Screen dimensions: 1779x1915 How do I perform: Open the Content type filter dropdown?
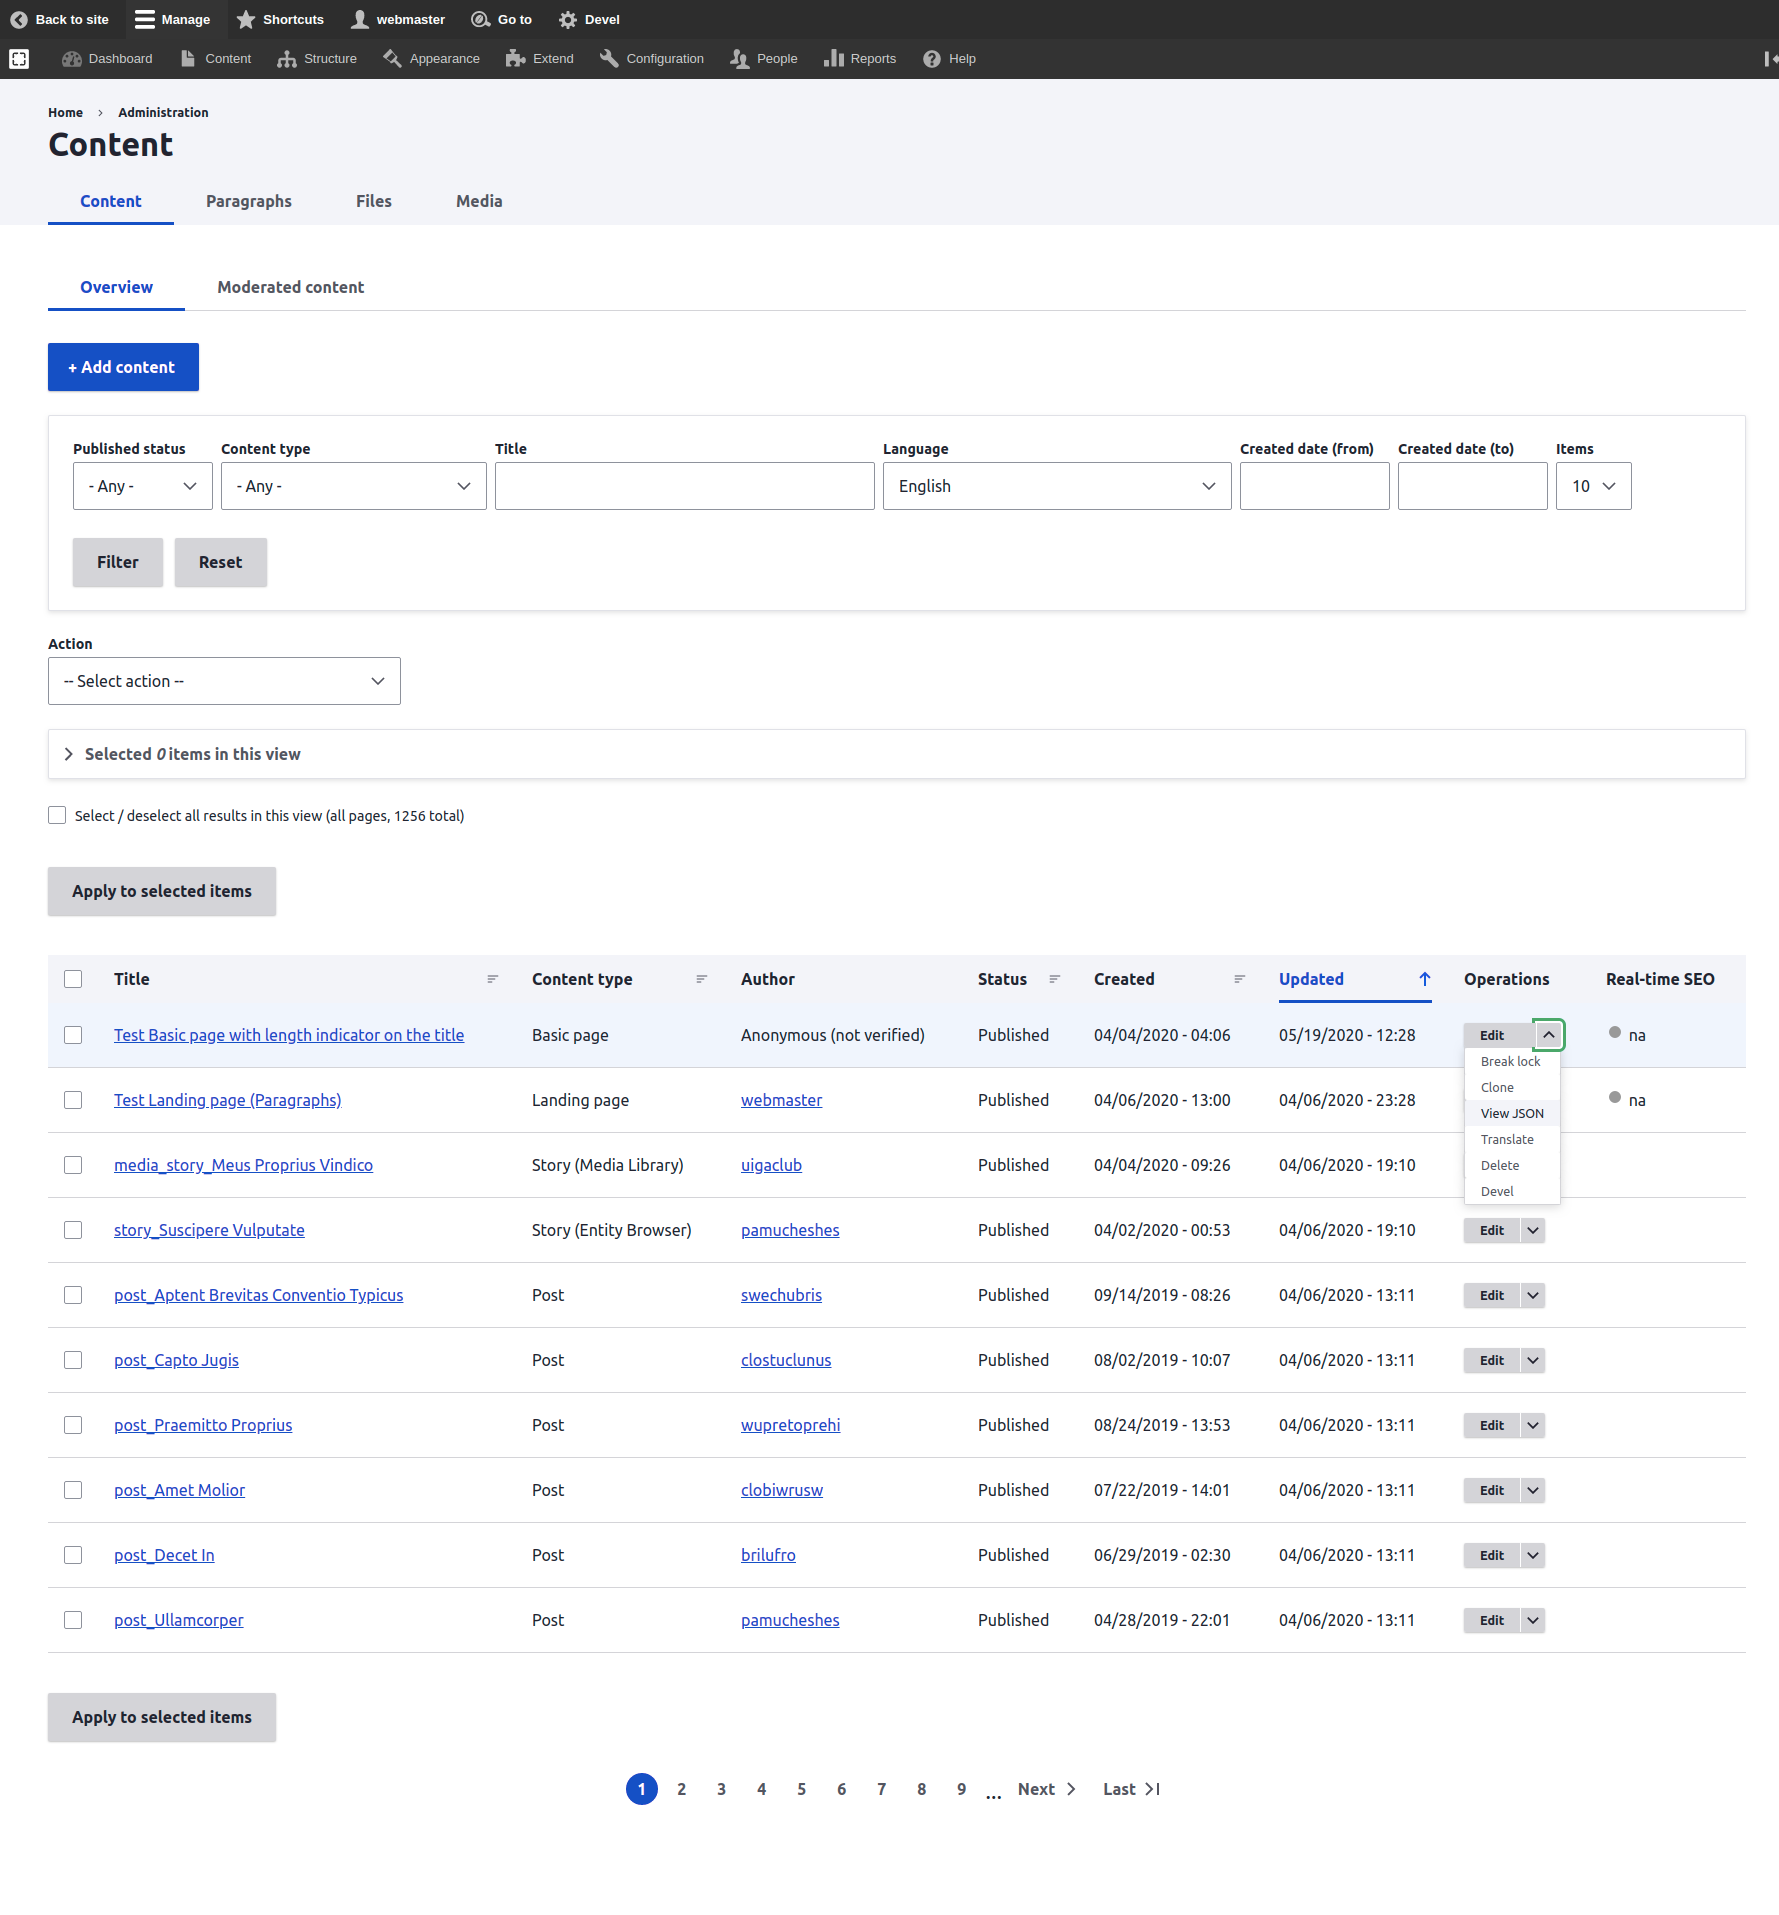click(x=354, y=487)
